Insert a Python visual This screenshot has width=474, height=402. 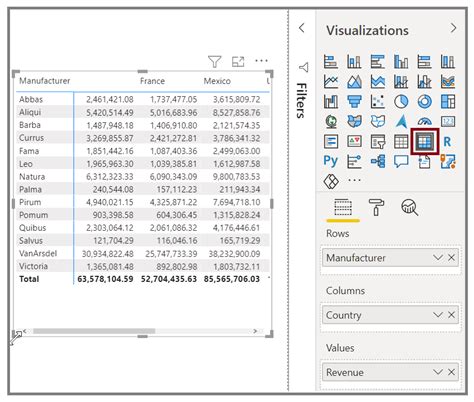tap(331, 161)
